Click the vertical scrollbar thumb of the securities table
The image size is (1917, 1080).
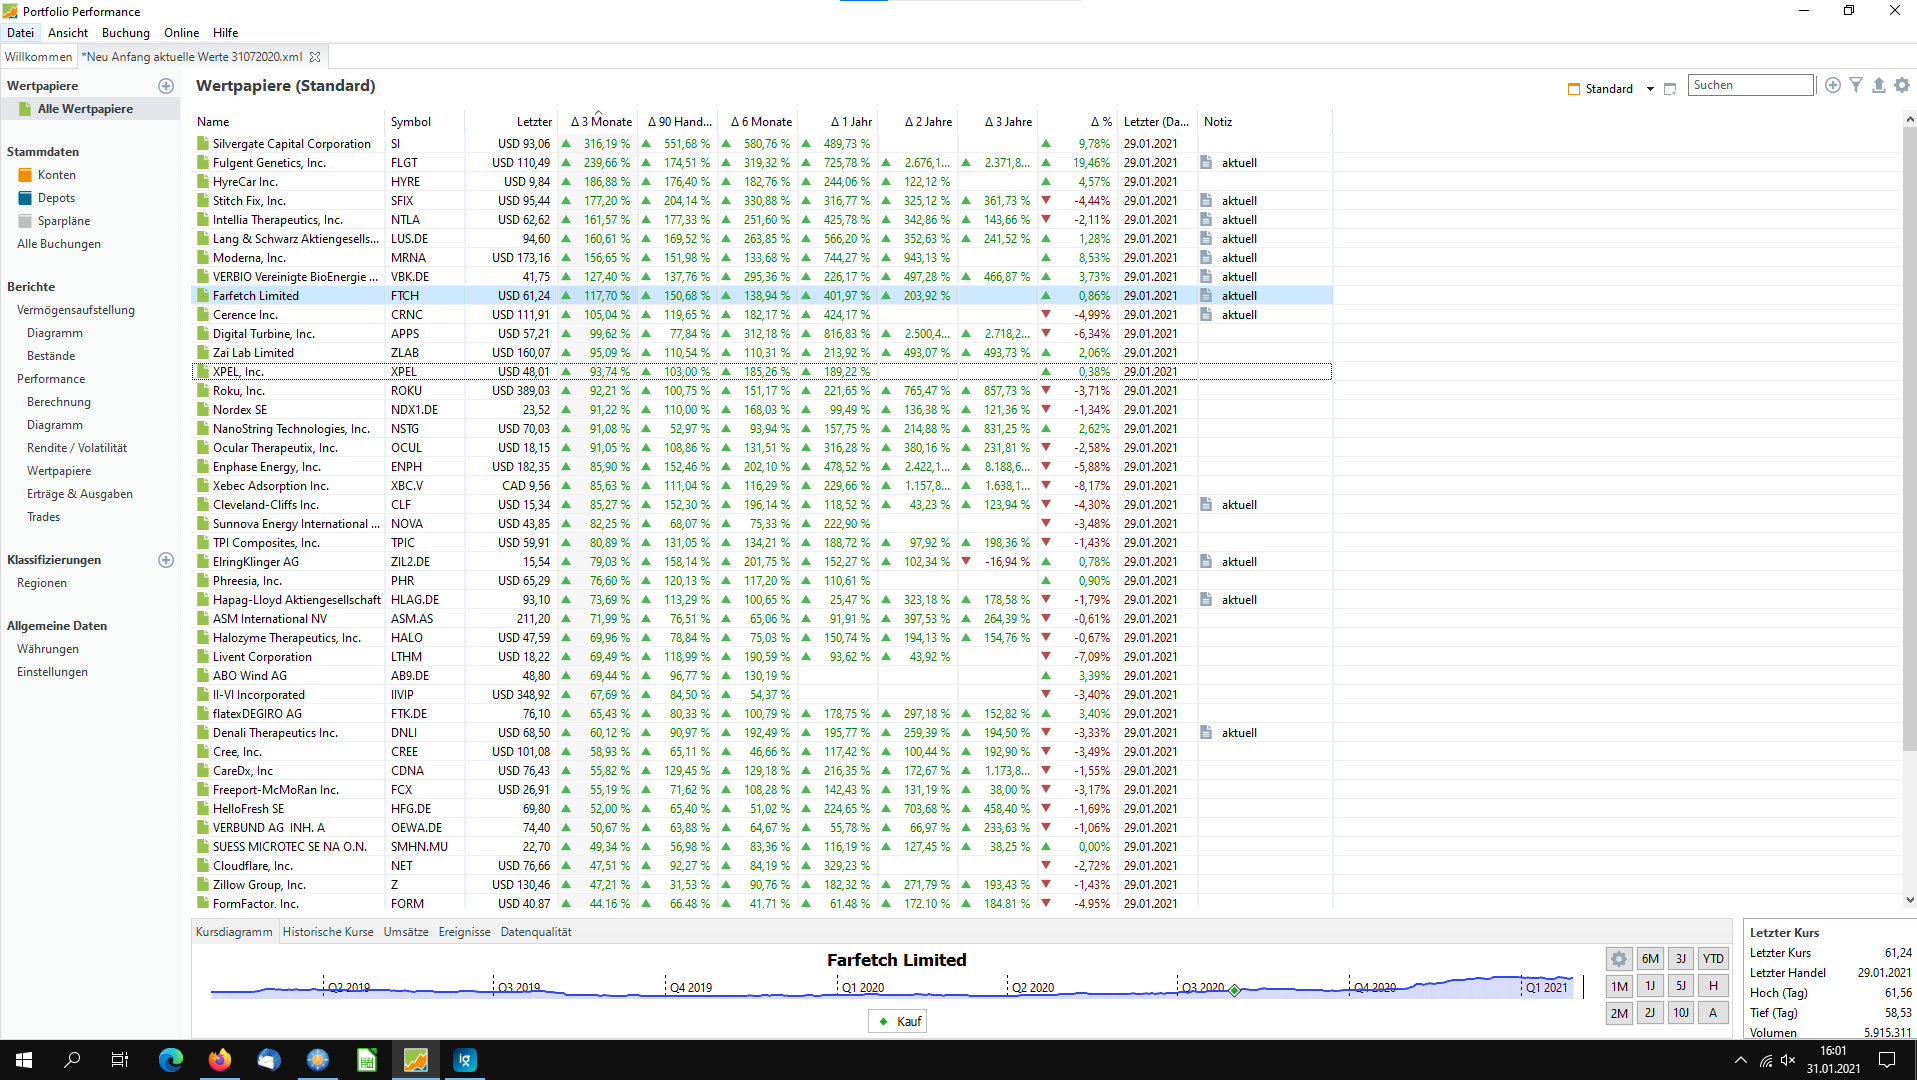click(x=1909, y=440)
